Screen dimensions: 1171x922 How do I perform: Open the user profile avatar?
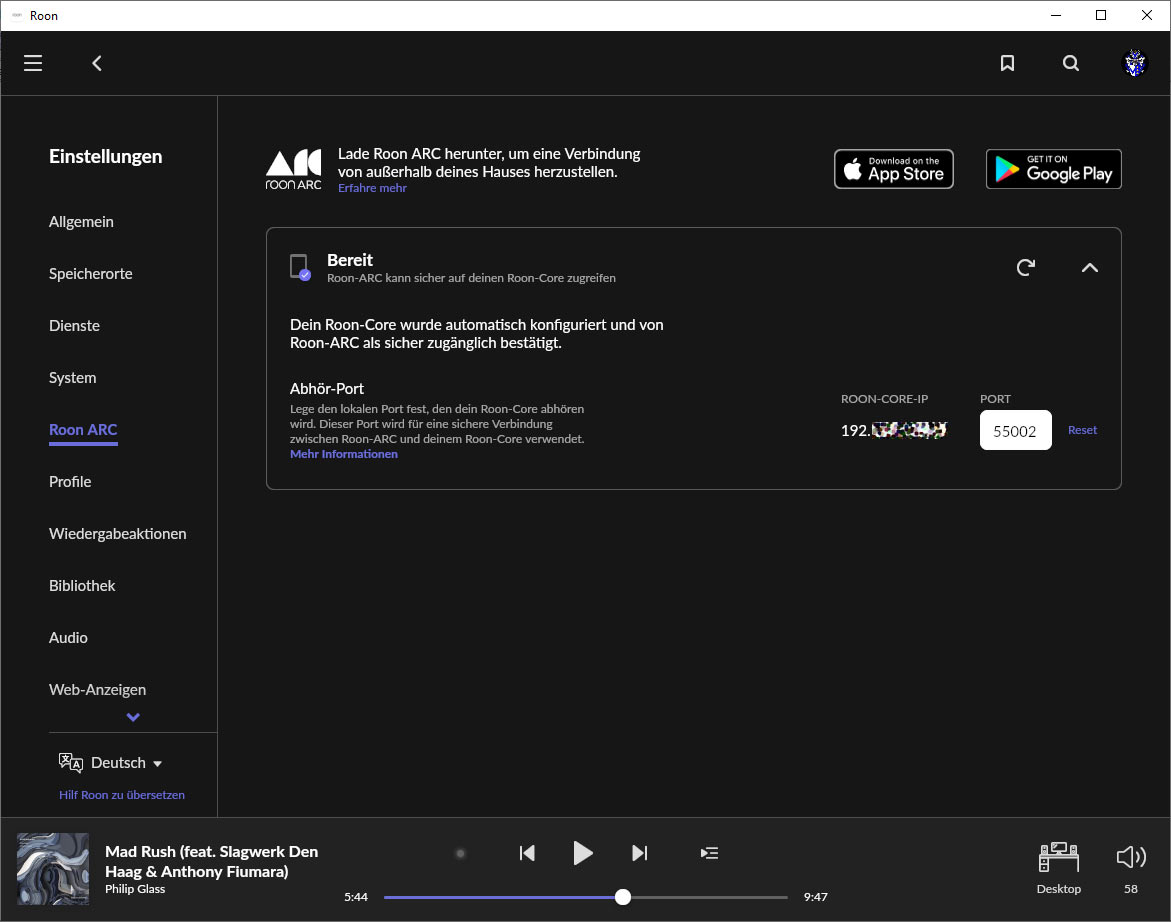pos(1135,63)
